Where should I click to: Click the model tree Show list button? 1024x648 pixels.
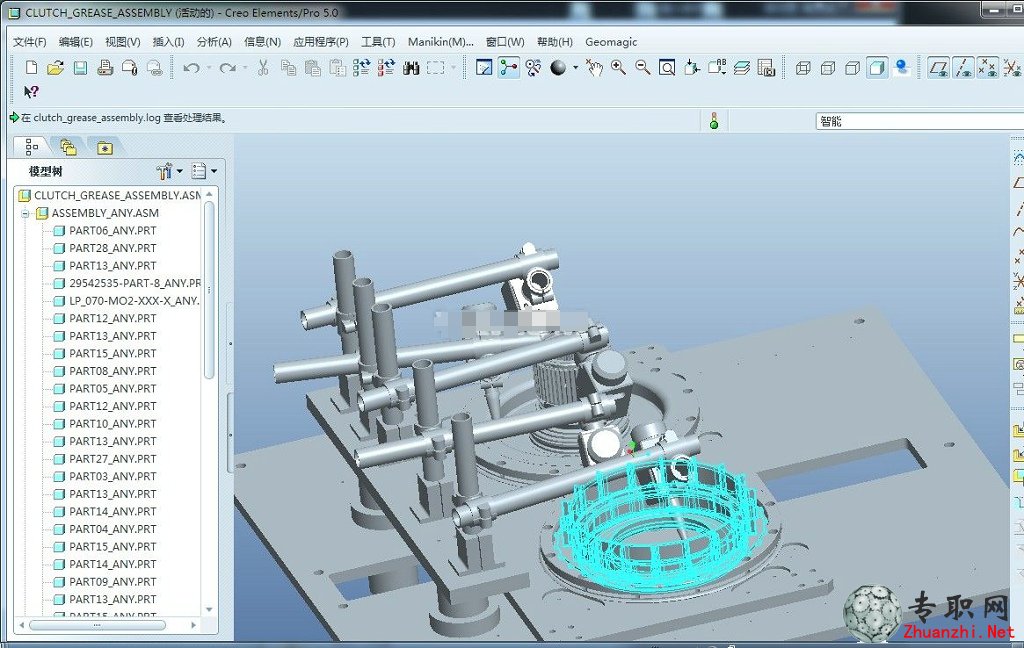[x=199, y=171]
